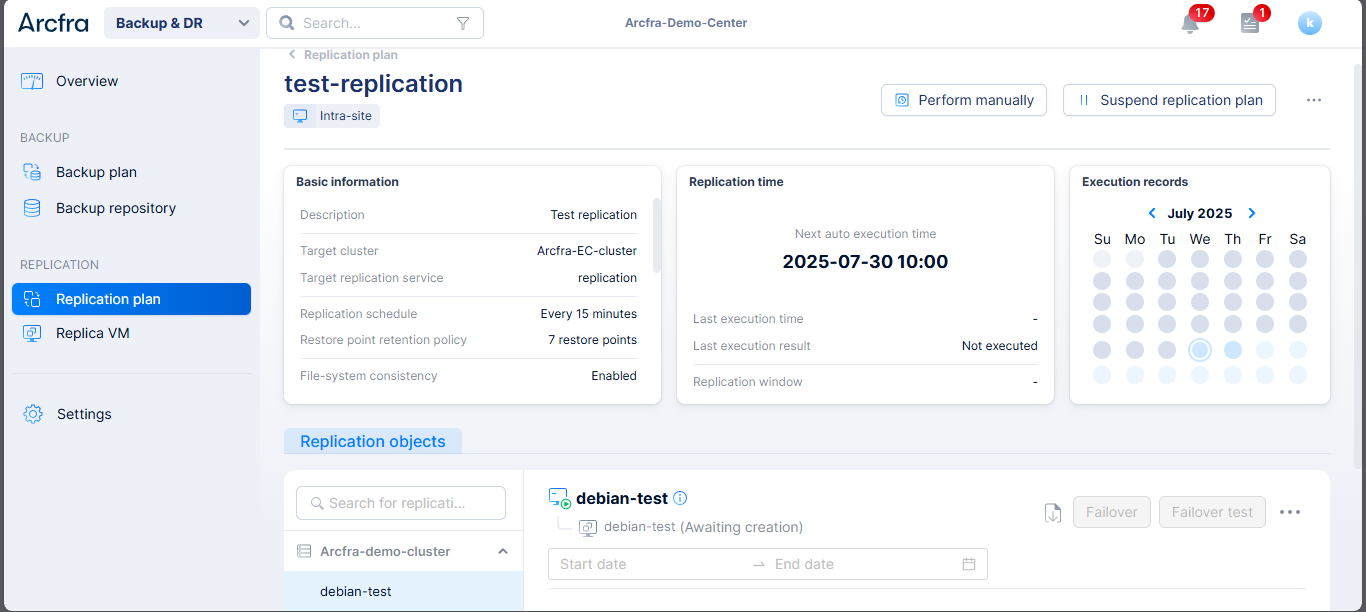The image size is (1366, 612).
Task: Click the user avatar icon
Action: point(1309,24)
